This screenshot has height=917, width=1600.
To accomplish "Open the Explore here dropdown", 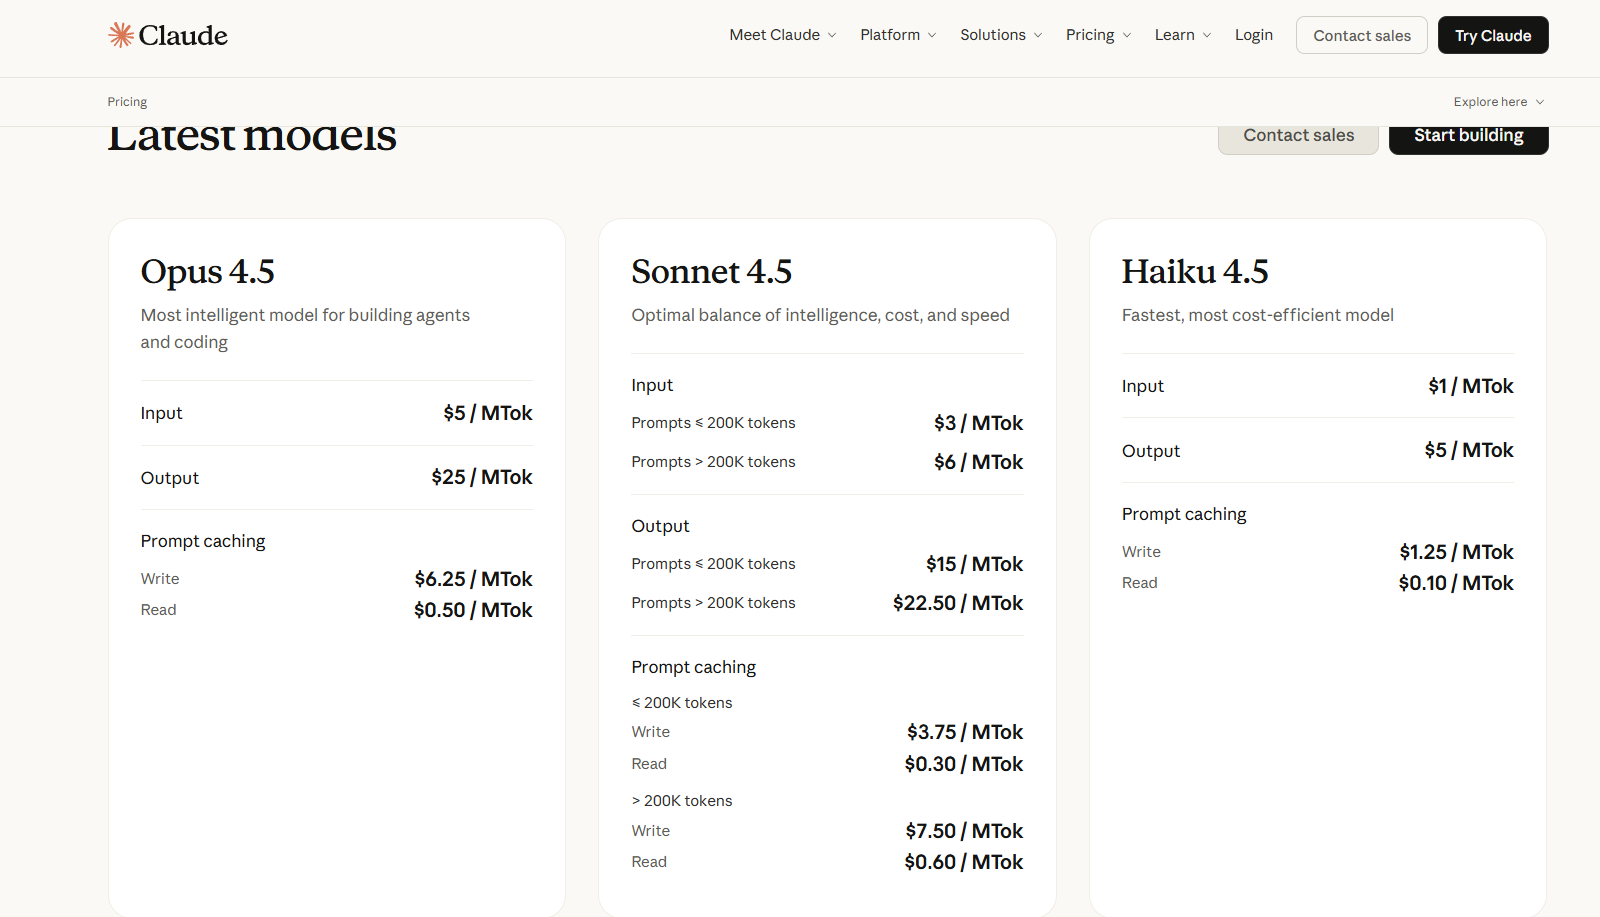I will [x=1499, y=102].
